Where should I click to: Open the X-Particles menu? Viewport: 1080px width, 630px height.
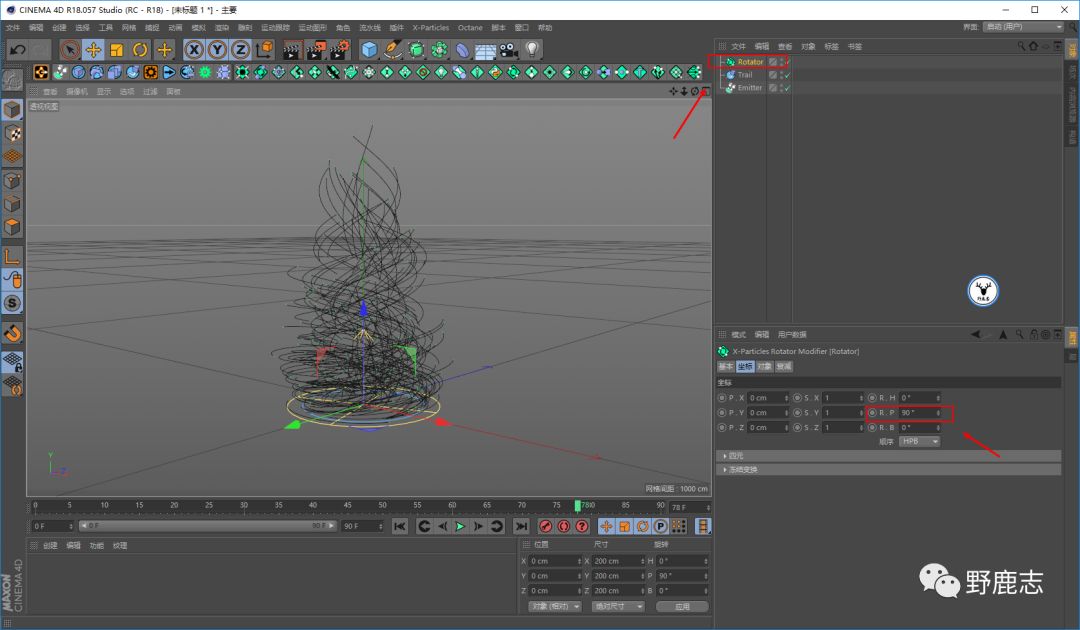(431, 28)
